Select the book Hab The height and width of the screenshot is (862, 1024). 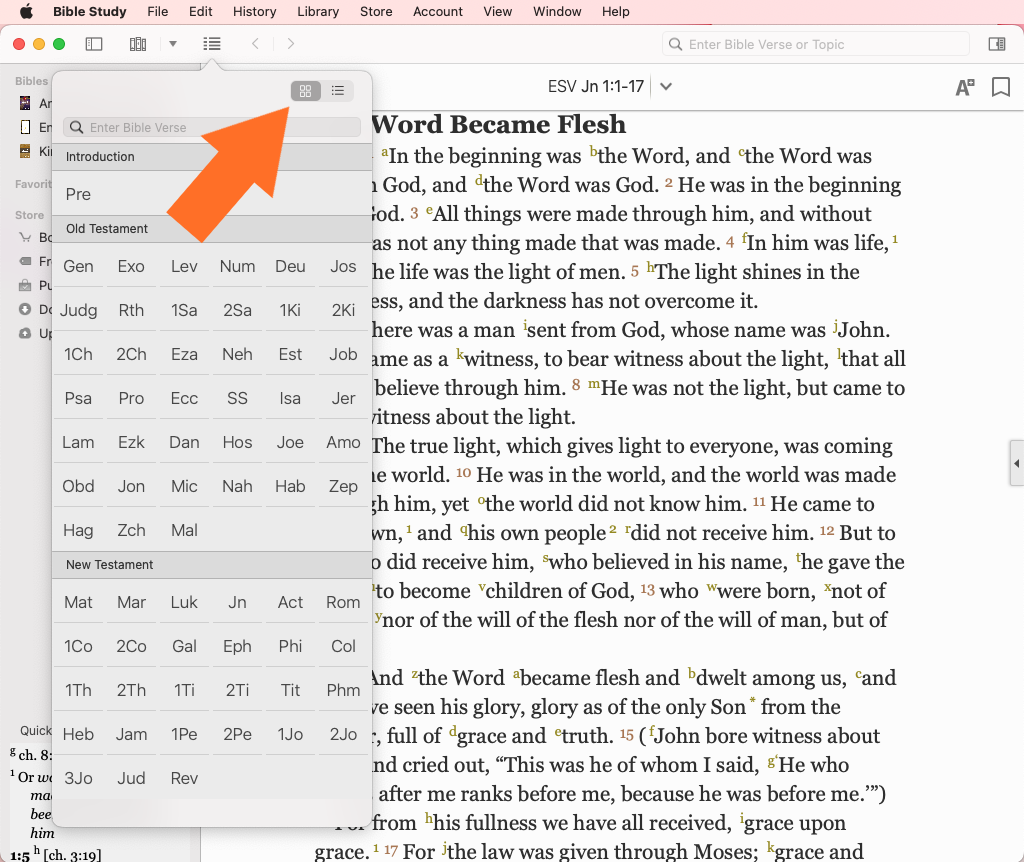(x=290, y=487)
